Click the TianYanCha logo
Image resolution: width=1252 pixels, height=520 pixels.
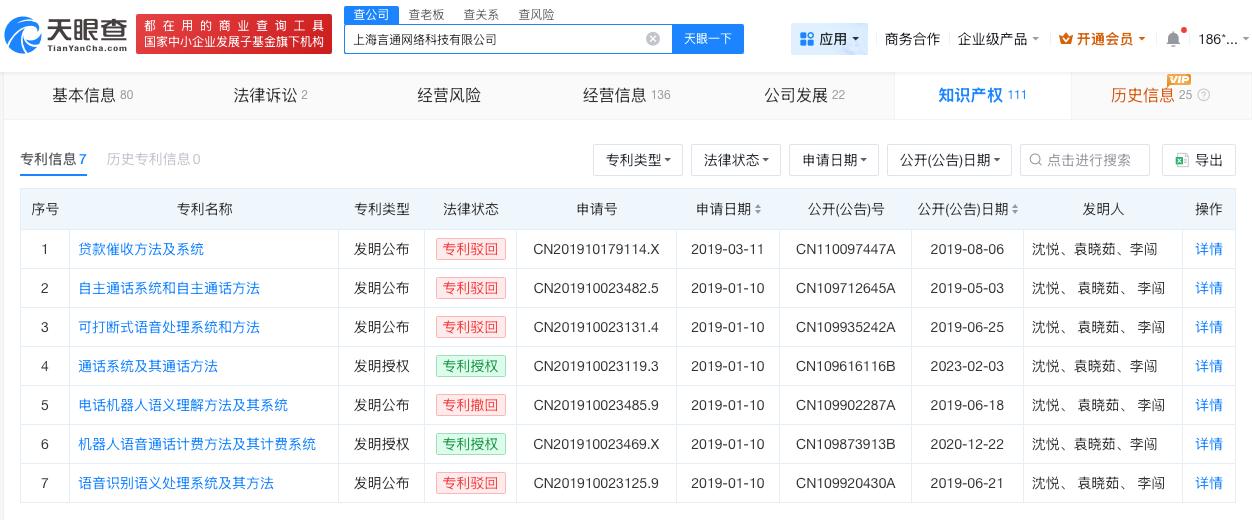click(x=66, y=35)
